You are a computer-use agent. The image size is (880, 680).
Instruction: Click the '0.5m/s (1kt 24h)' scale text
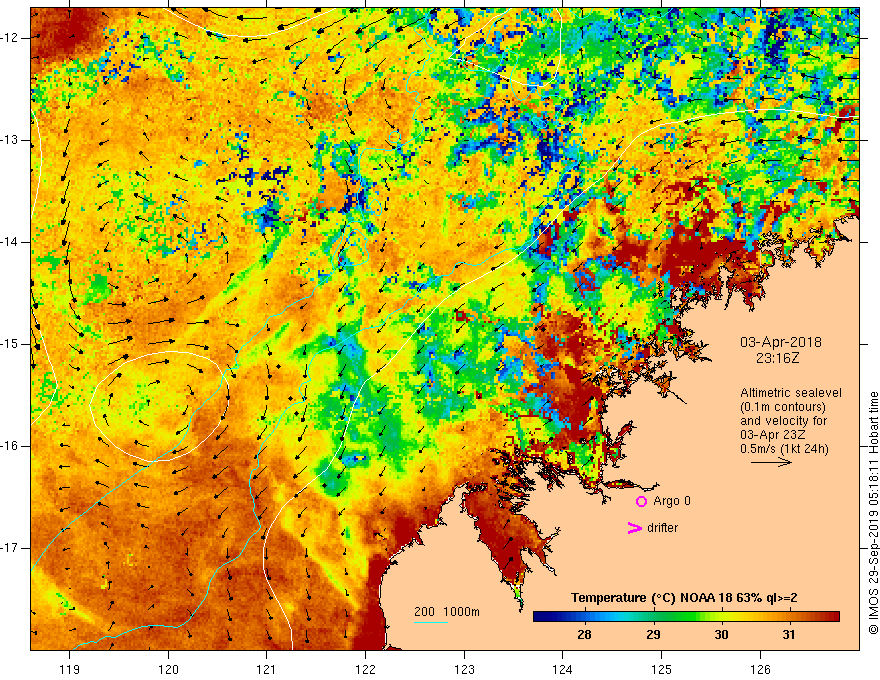(x=784, y=448)
